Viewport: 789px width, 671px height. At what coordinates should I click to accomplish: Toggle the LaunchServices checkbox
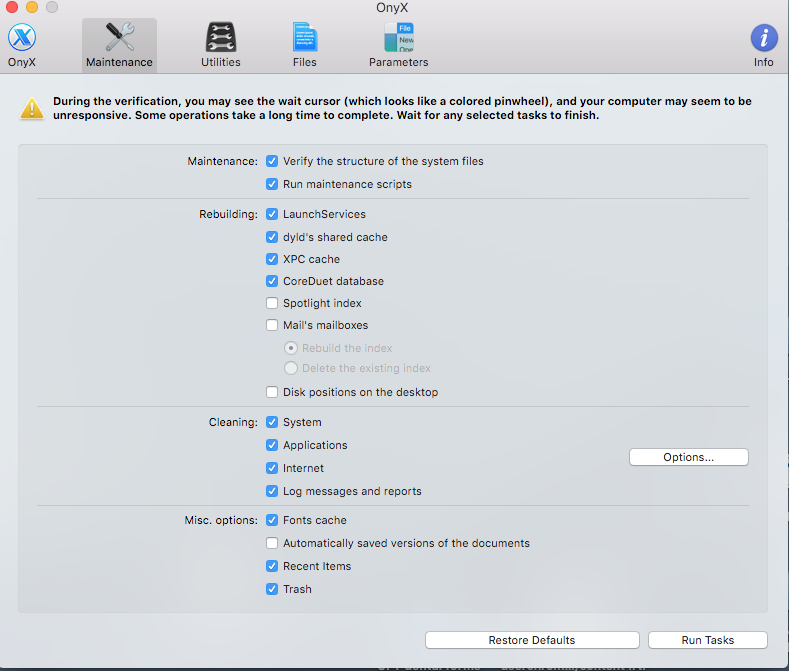272,214
